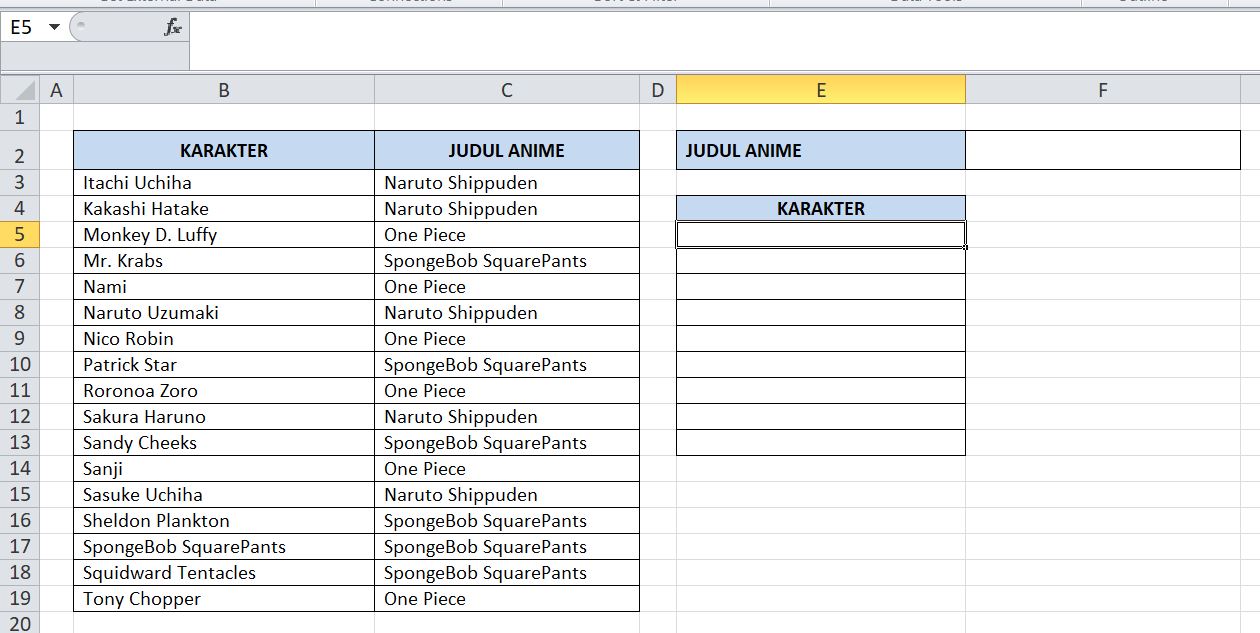Select column E header
This screenshot has width=1260, height=633.
pyautogui.click(x=820, y=89)
